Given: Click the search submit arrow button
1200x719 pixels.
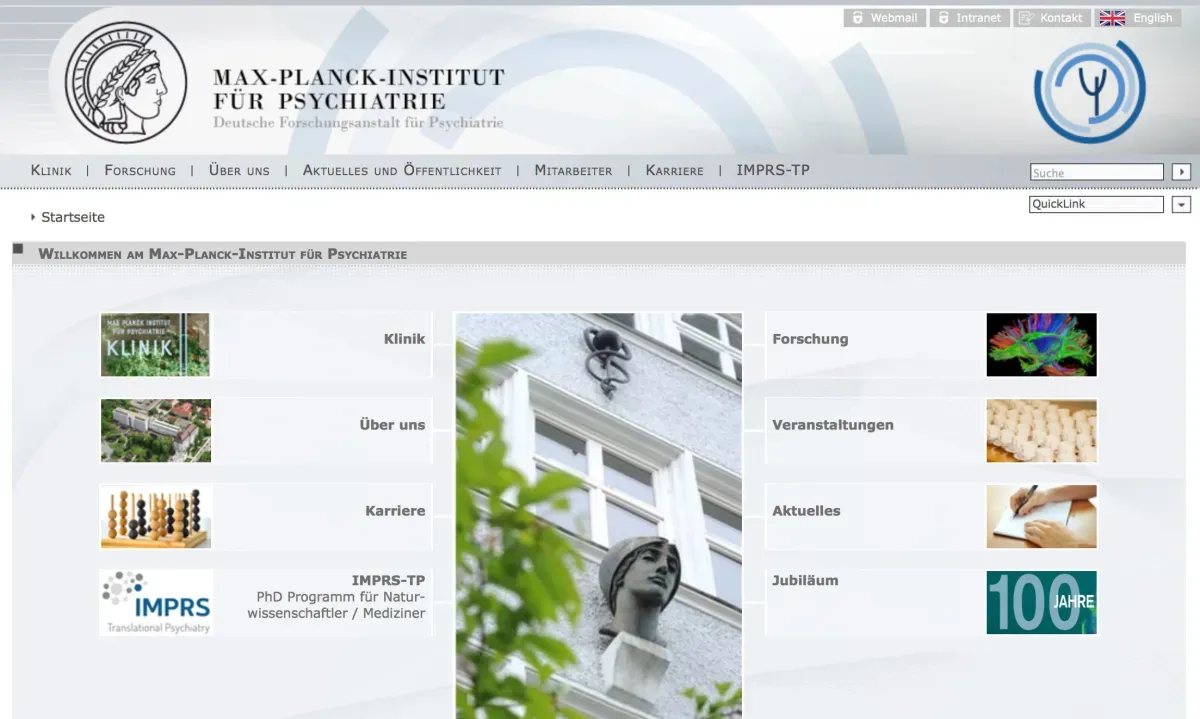Looking at the screenshot, I should click(x=1181, y=172).
